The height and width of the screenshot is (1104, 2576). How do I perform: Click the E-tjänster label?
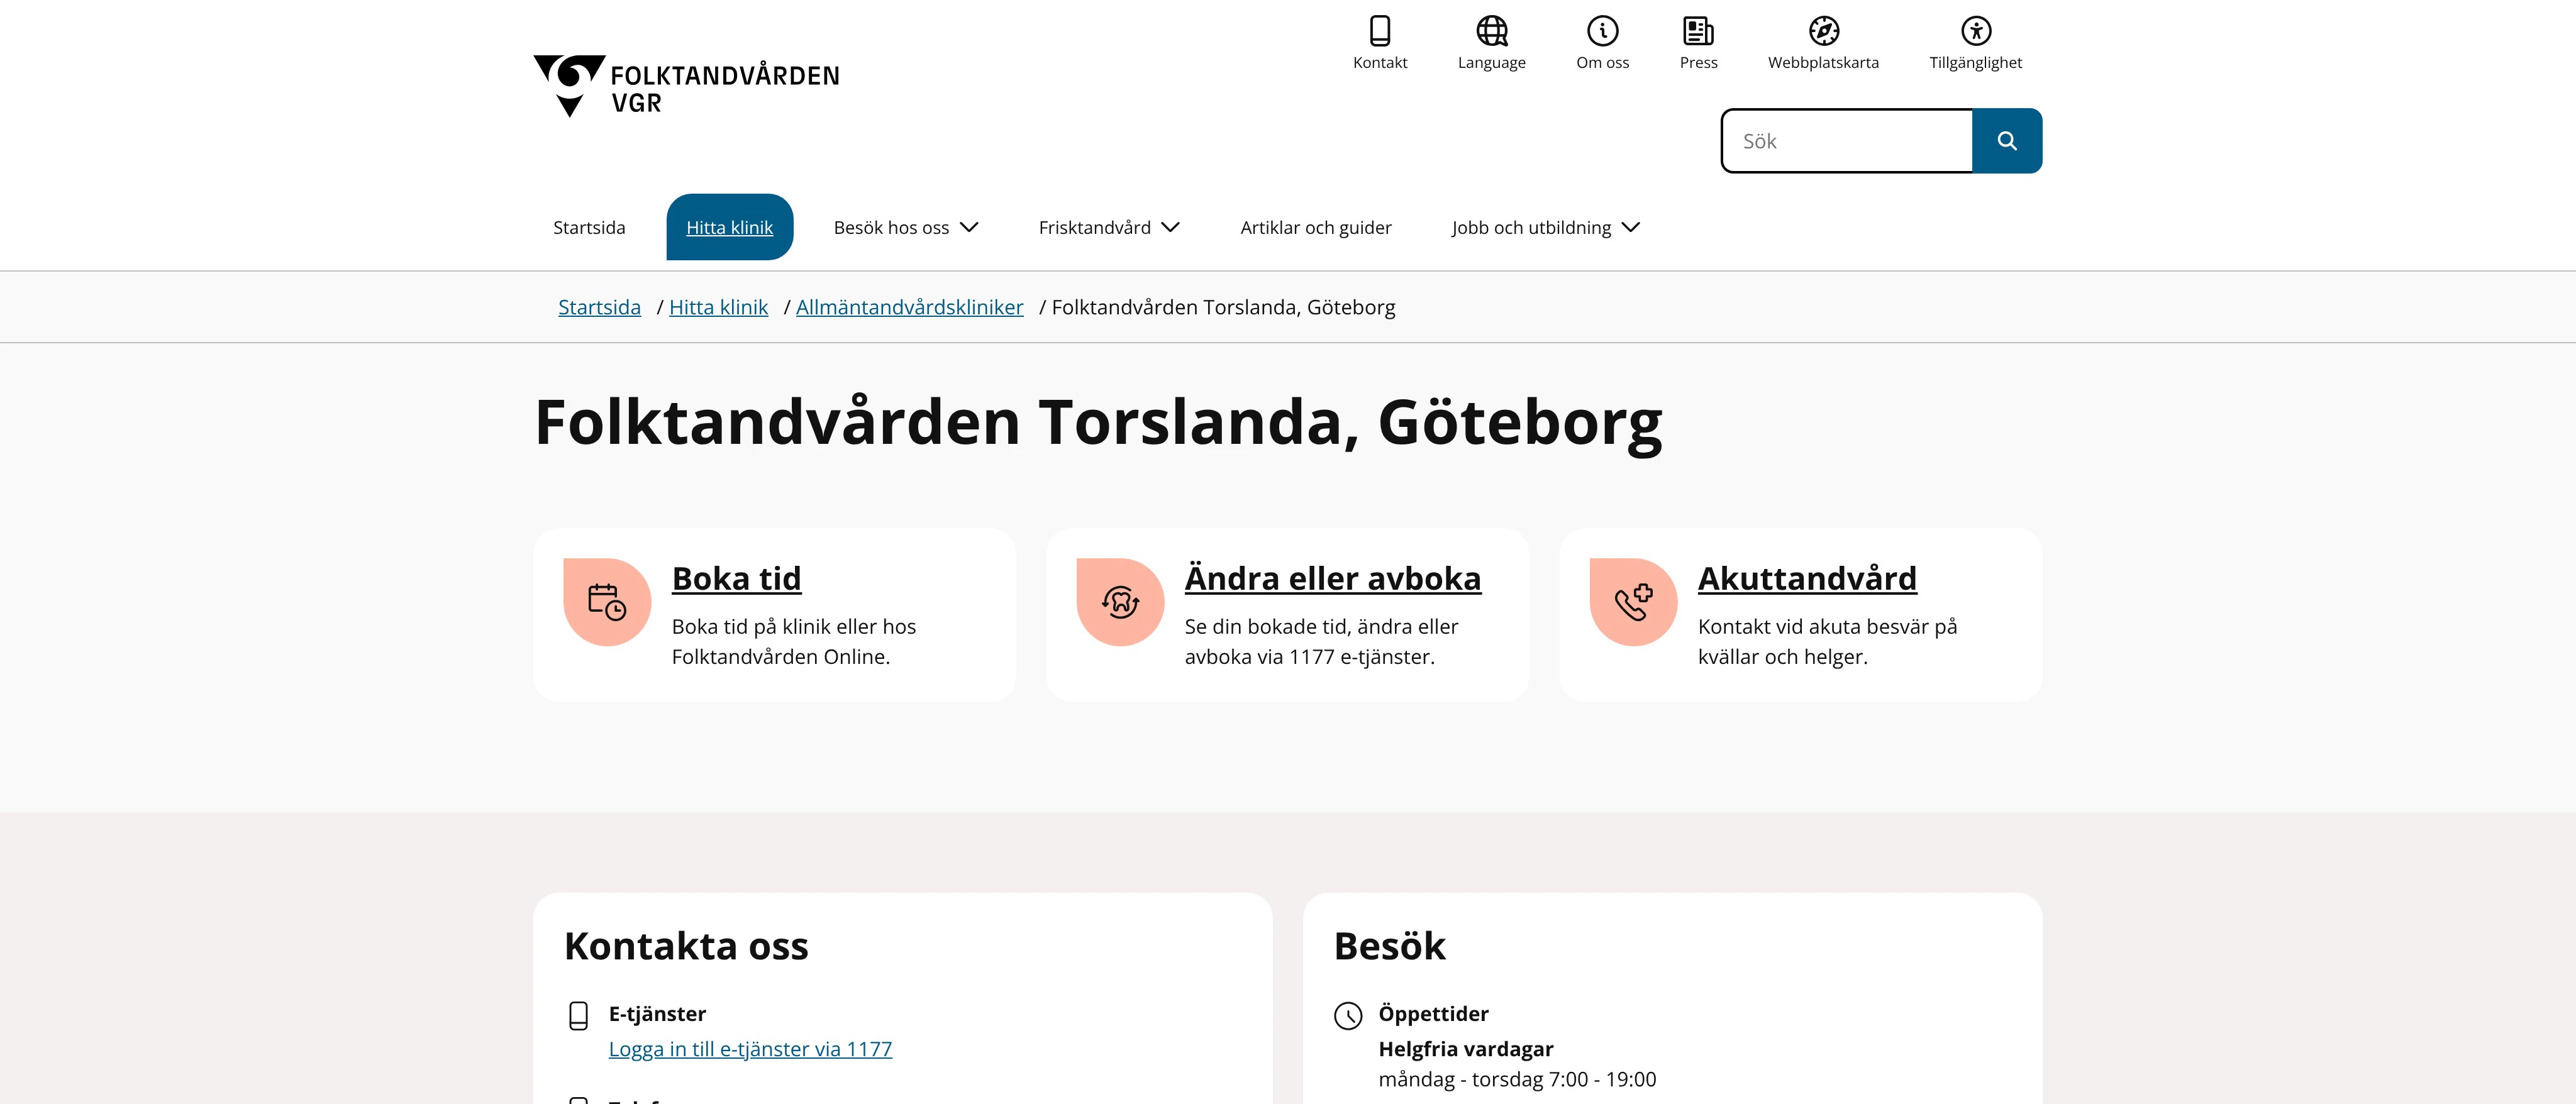click(657, 1014)
